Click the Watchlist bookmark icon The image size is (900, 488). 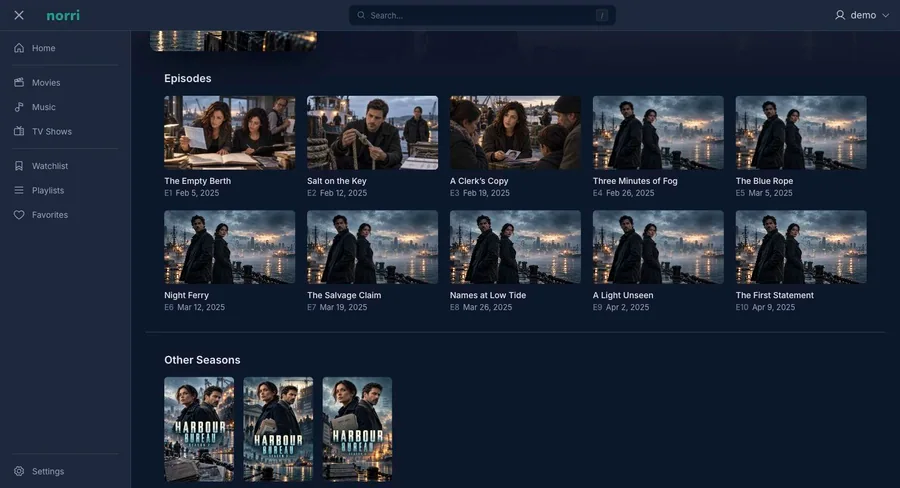point(19,166)
